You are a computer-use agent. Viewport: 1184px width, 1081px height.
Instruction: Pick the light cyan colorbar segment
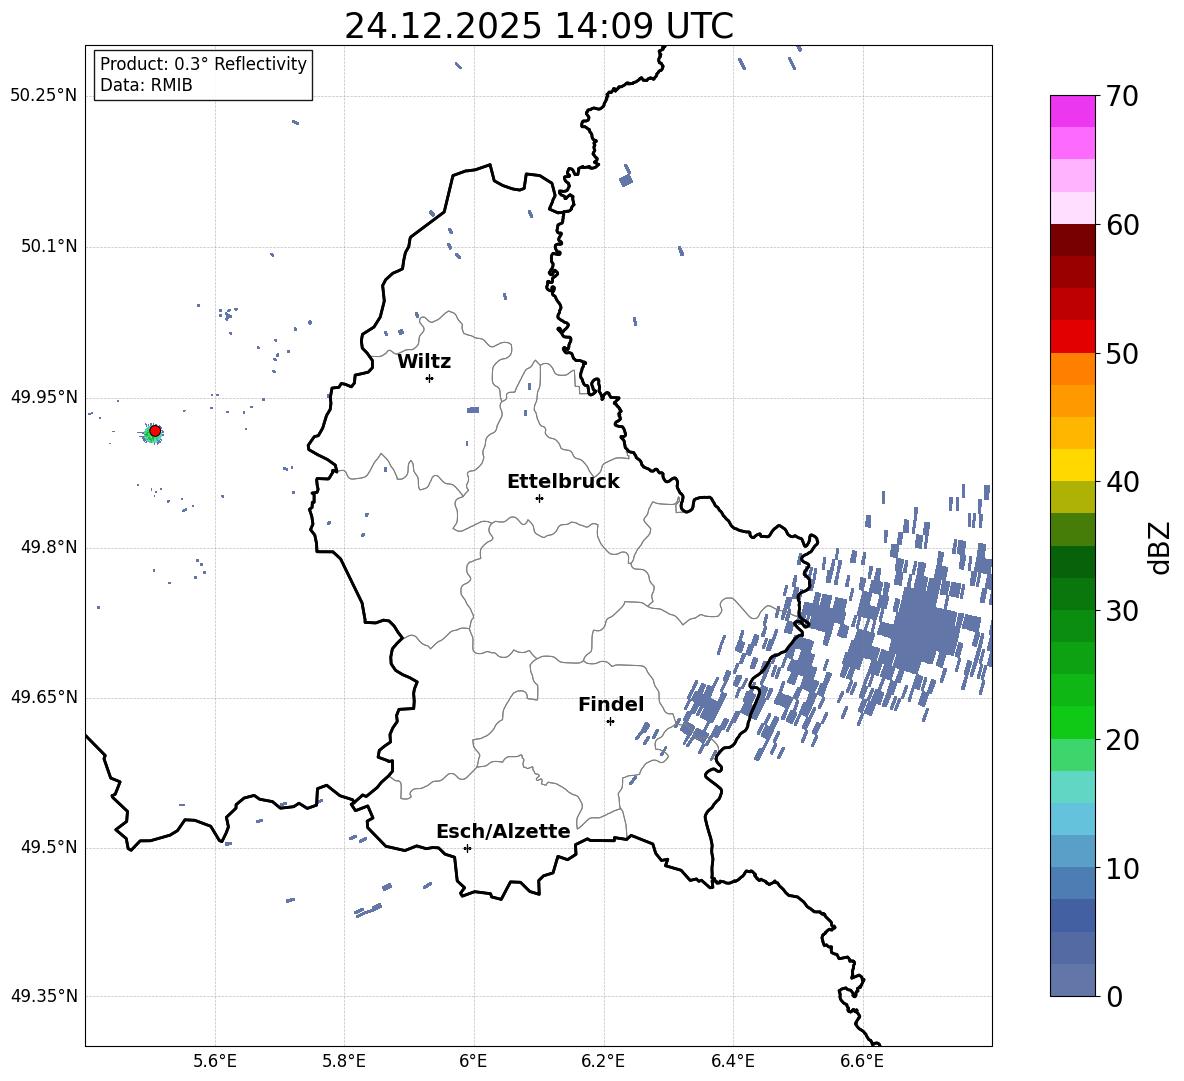pos(1072,787)
